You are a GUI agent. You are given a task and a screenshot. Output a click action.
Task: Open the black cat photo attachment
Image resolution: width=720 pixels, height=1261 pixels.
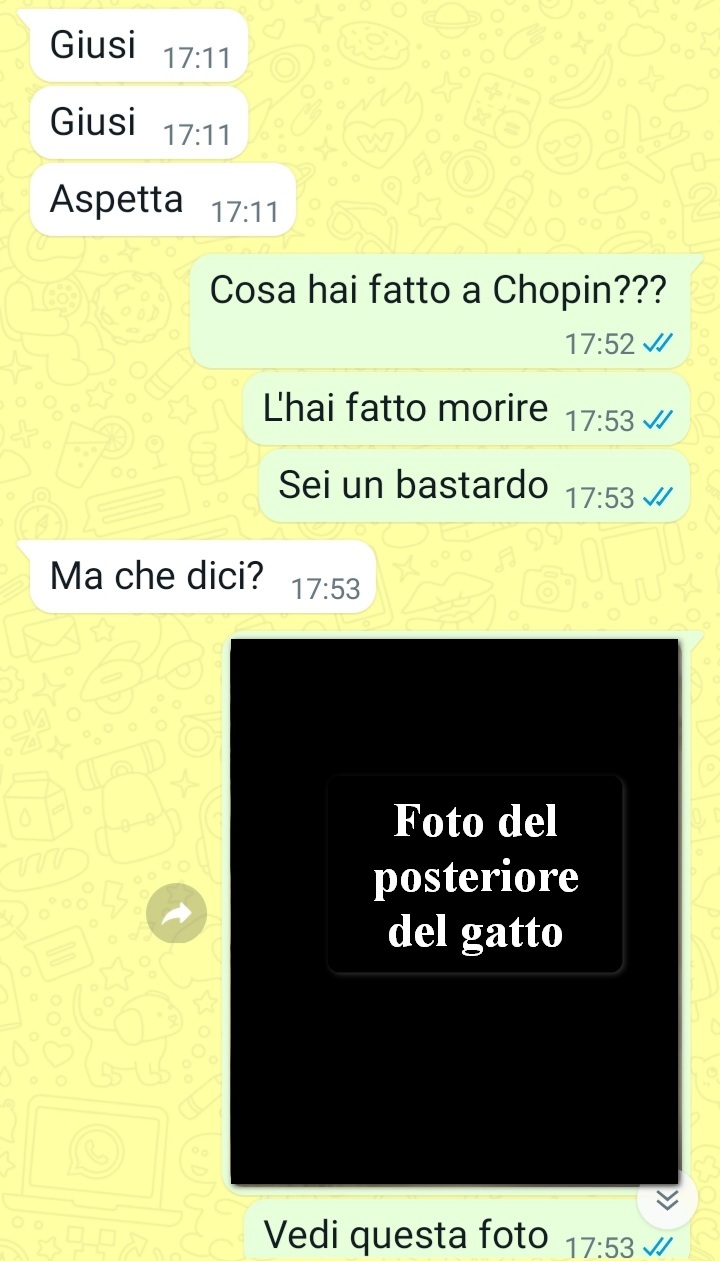(455, 911)
